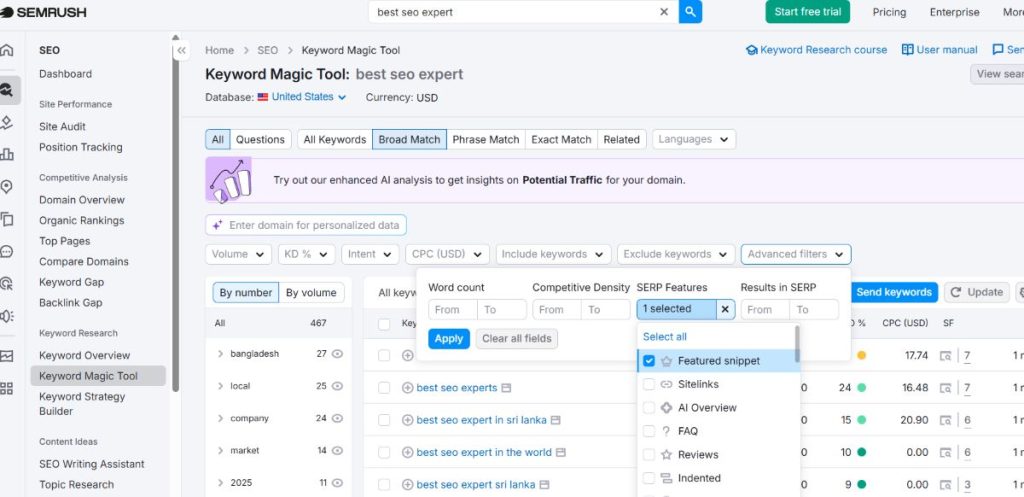The width and height of the screenshot is (1024, 497).
Task: Toggle the eye icon for the local group
Action: point(337,386)
